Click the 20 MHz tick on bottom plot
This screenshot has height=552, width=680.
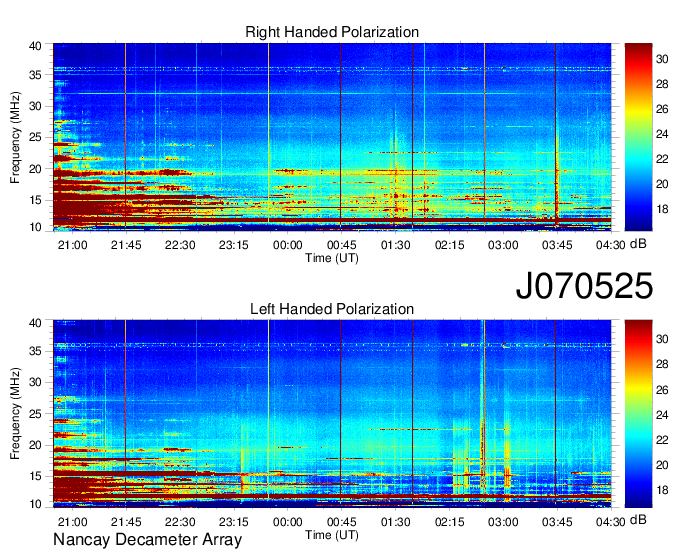tap(35, 445)
